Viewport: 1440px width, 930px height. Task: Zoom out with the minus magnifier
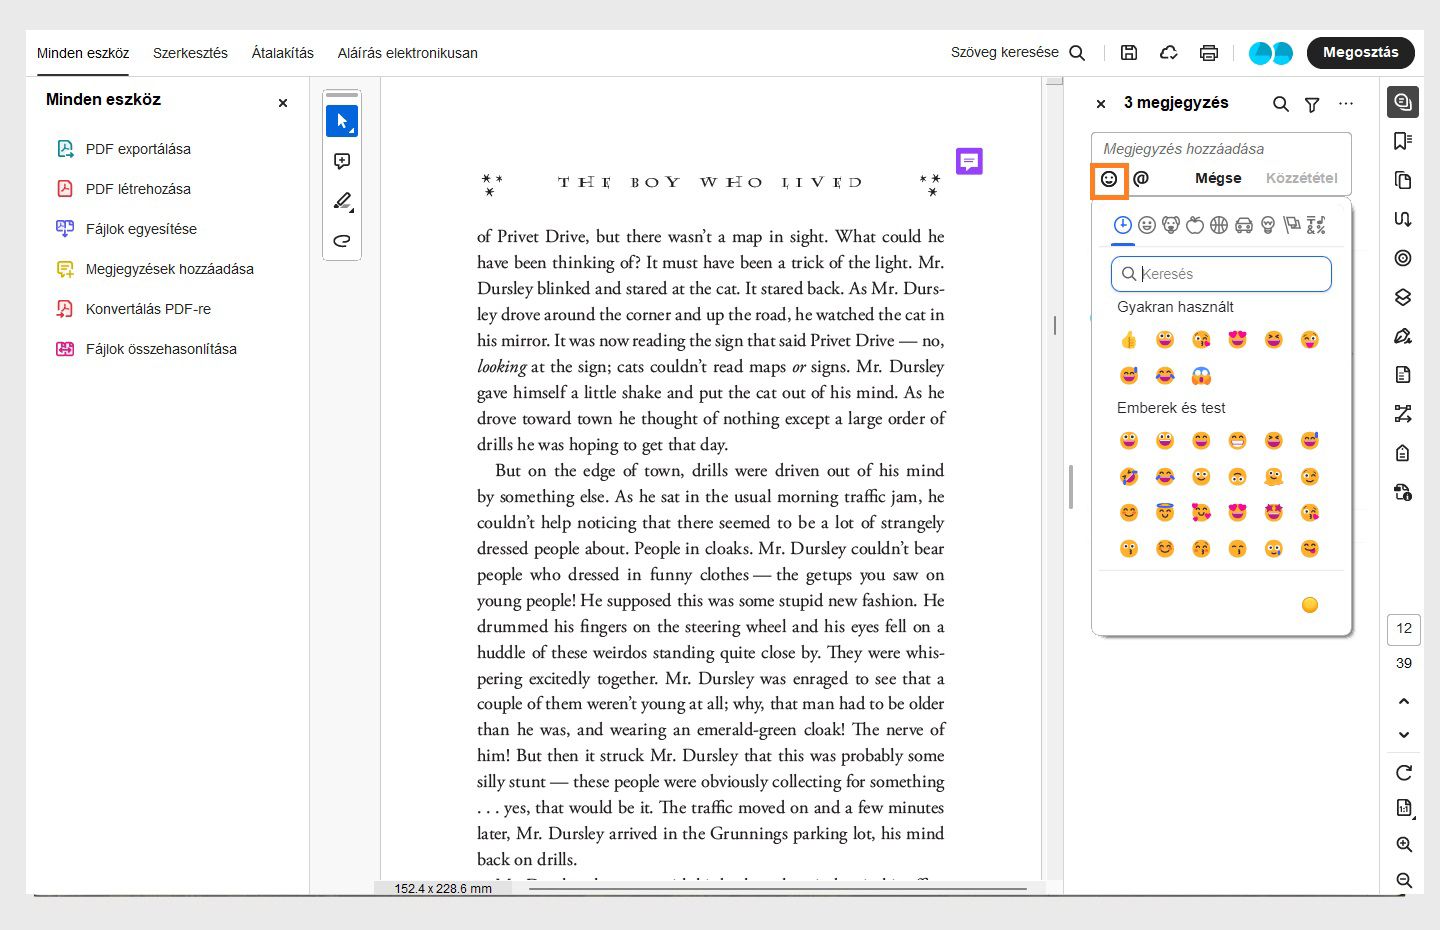point(1404,881)
